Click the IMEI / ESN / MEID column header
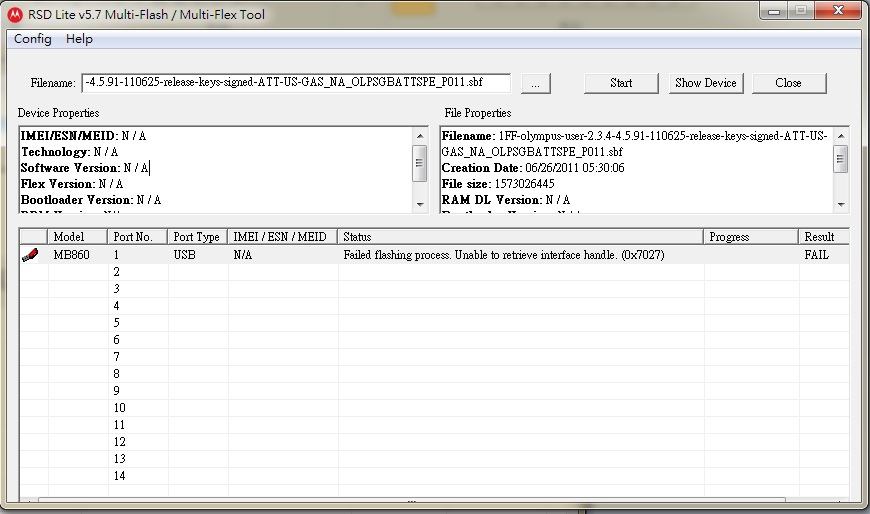870x514 pixels. pyautogui.click(x=282, y=237)
